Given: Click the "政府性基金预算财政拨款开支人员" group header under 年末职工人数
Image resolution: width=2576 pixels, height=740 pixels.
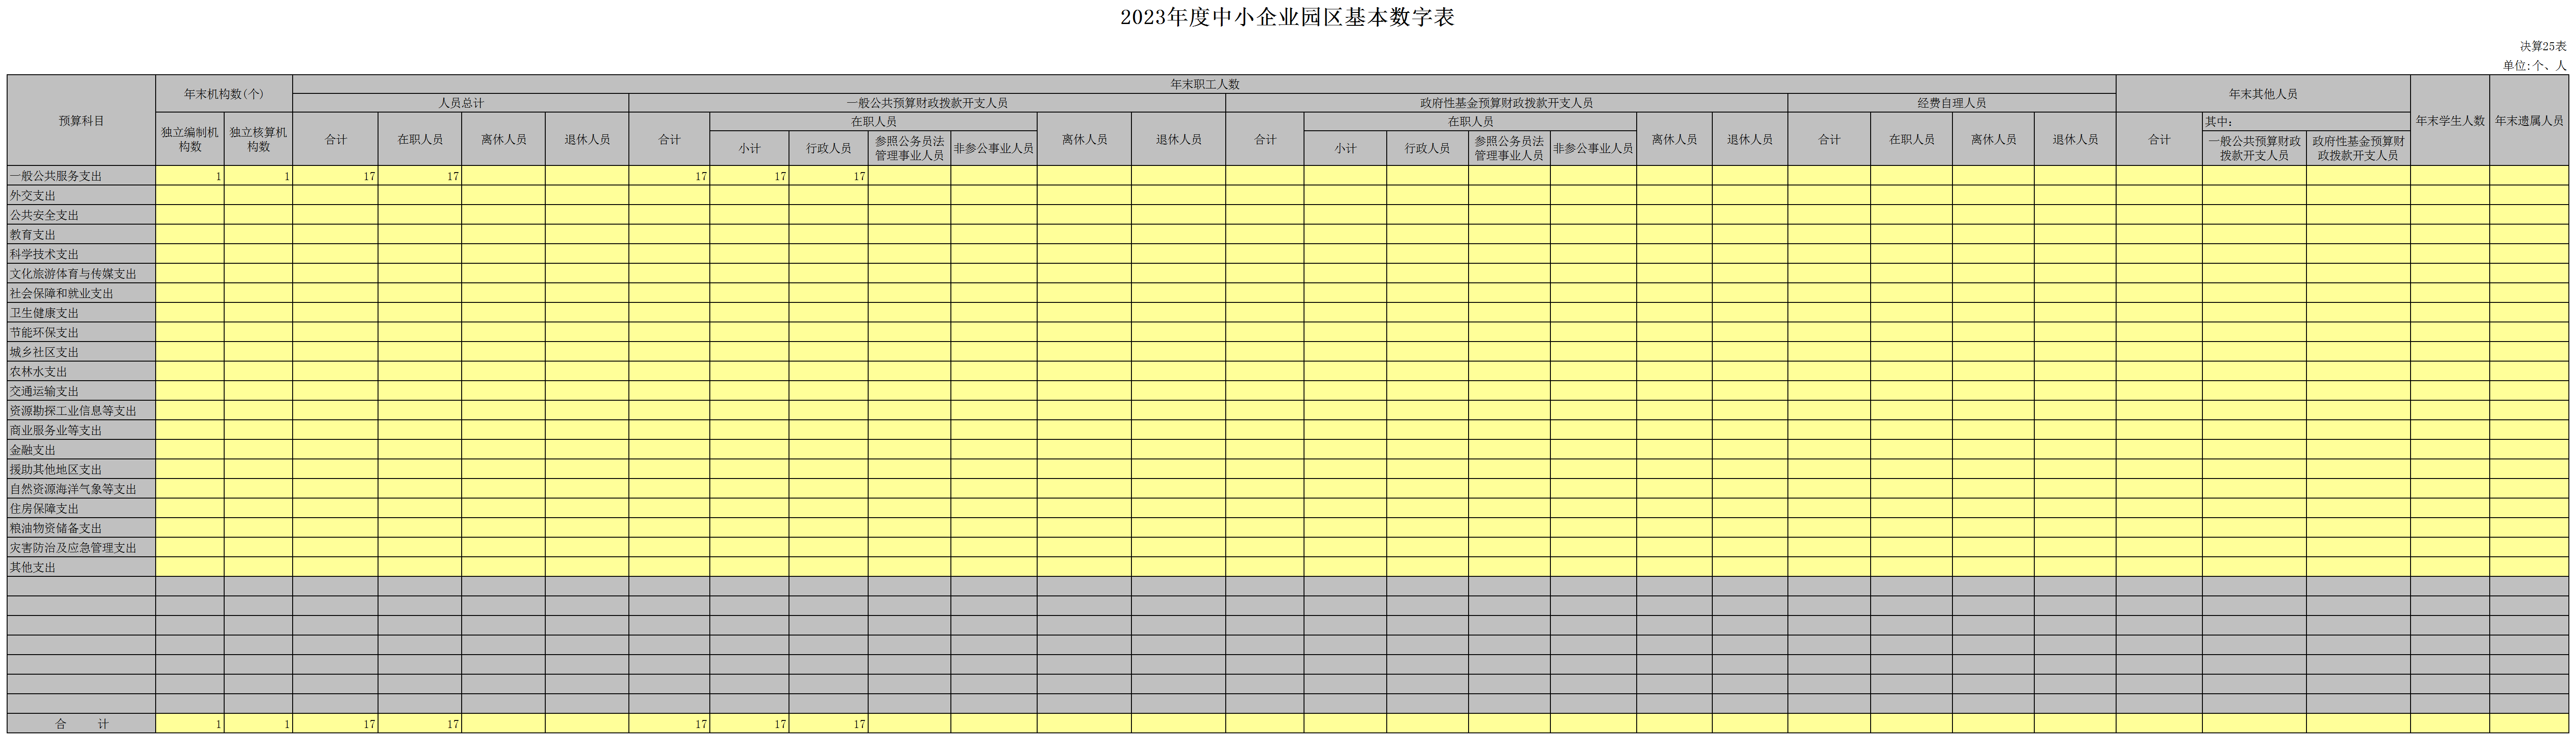Looking at the screenshot, I should coord(1506,103).
